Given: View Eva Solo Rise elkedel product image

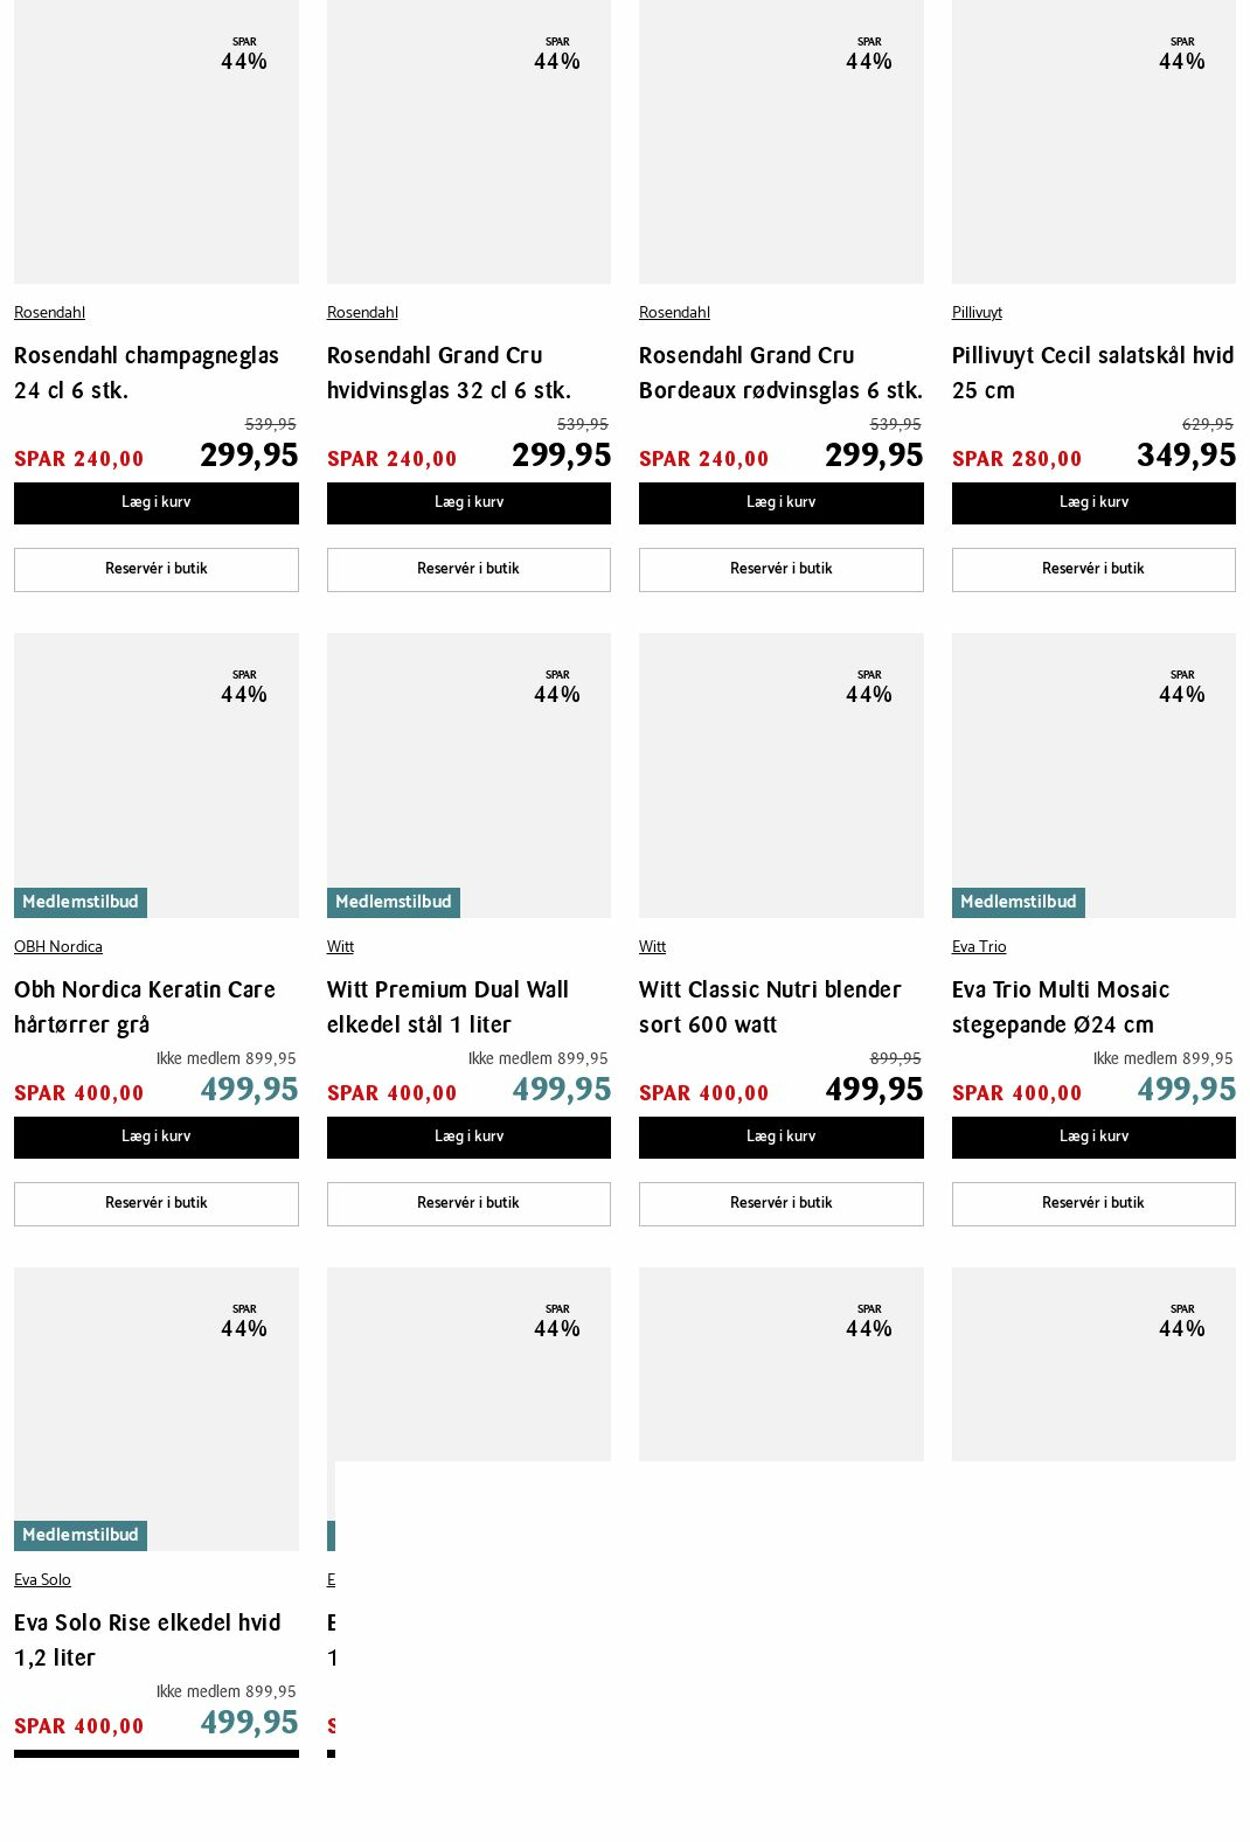Looking at the screenshot, I should point(156,1409).
